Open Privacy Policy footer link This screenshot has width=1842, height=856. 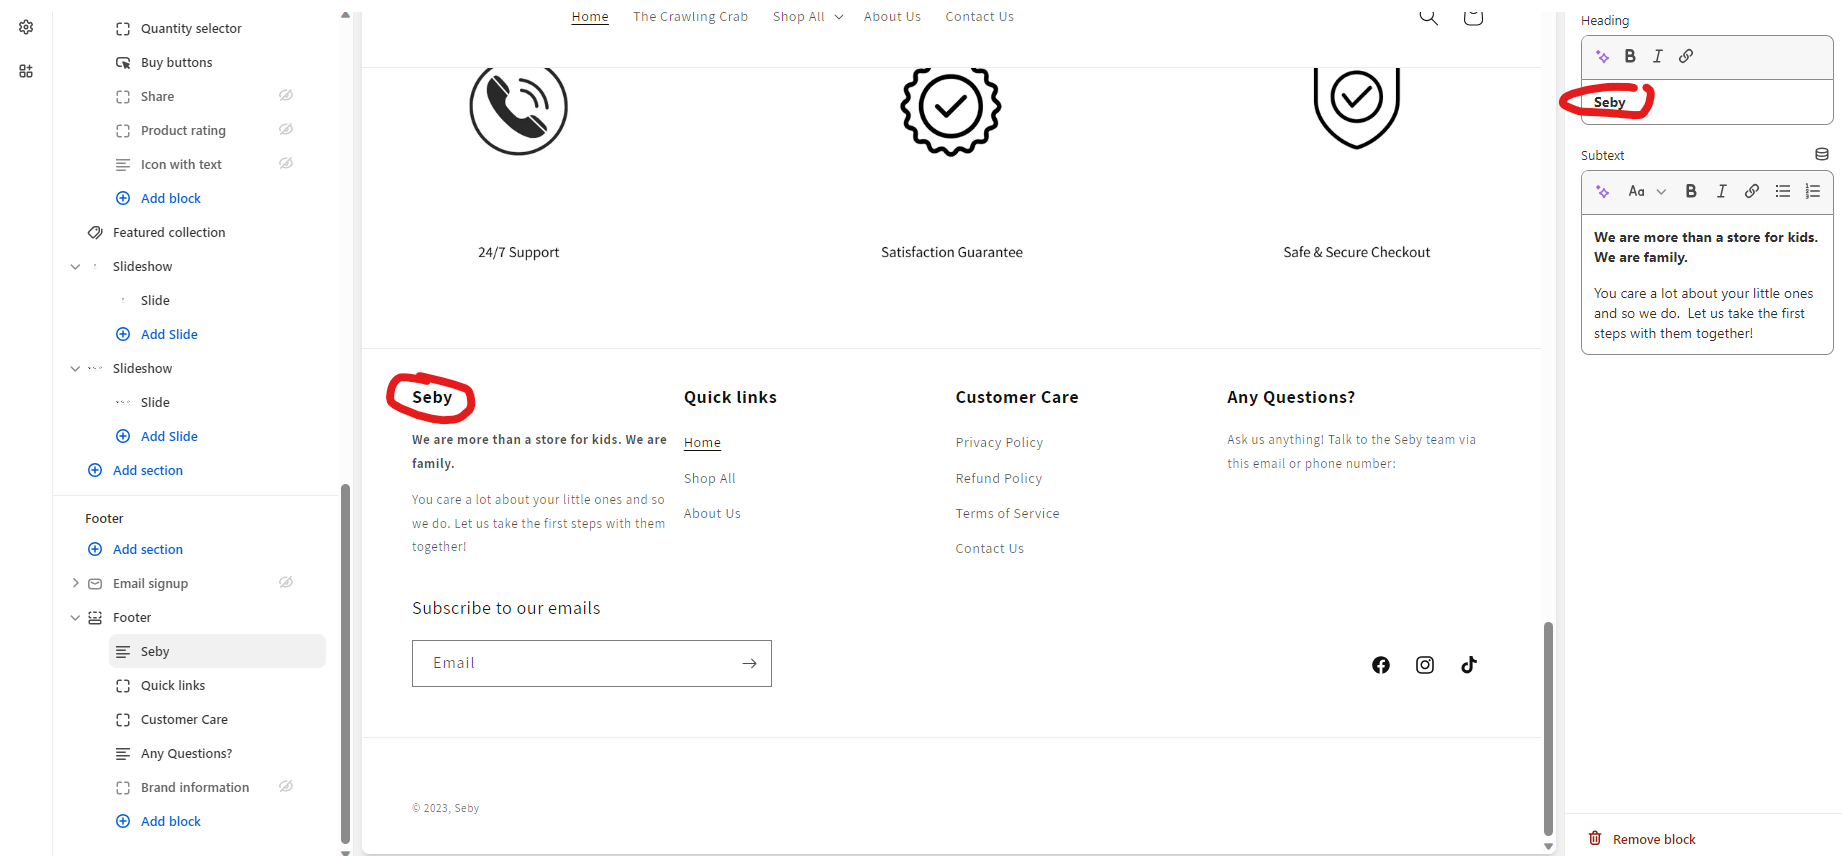coord(999,442)
